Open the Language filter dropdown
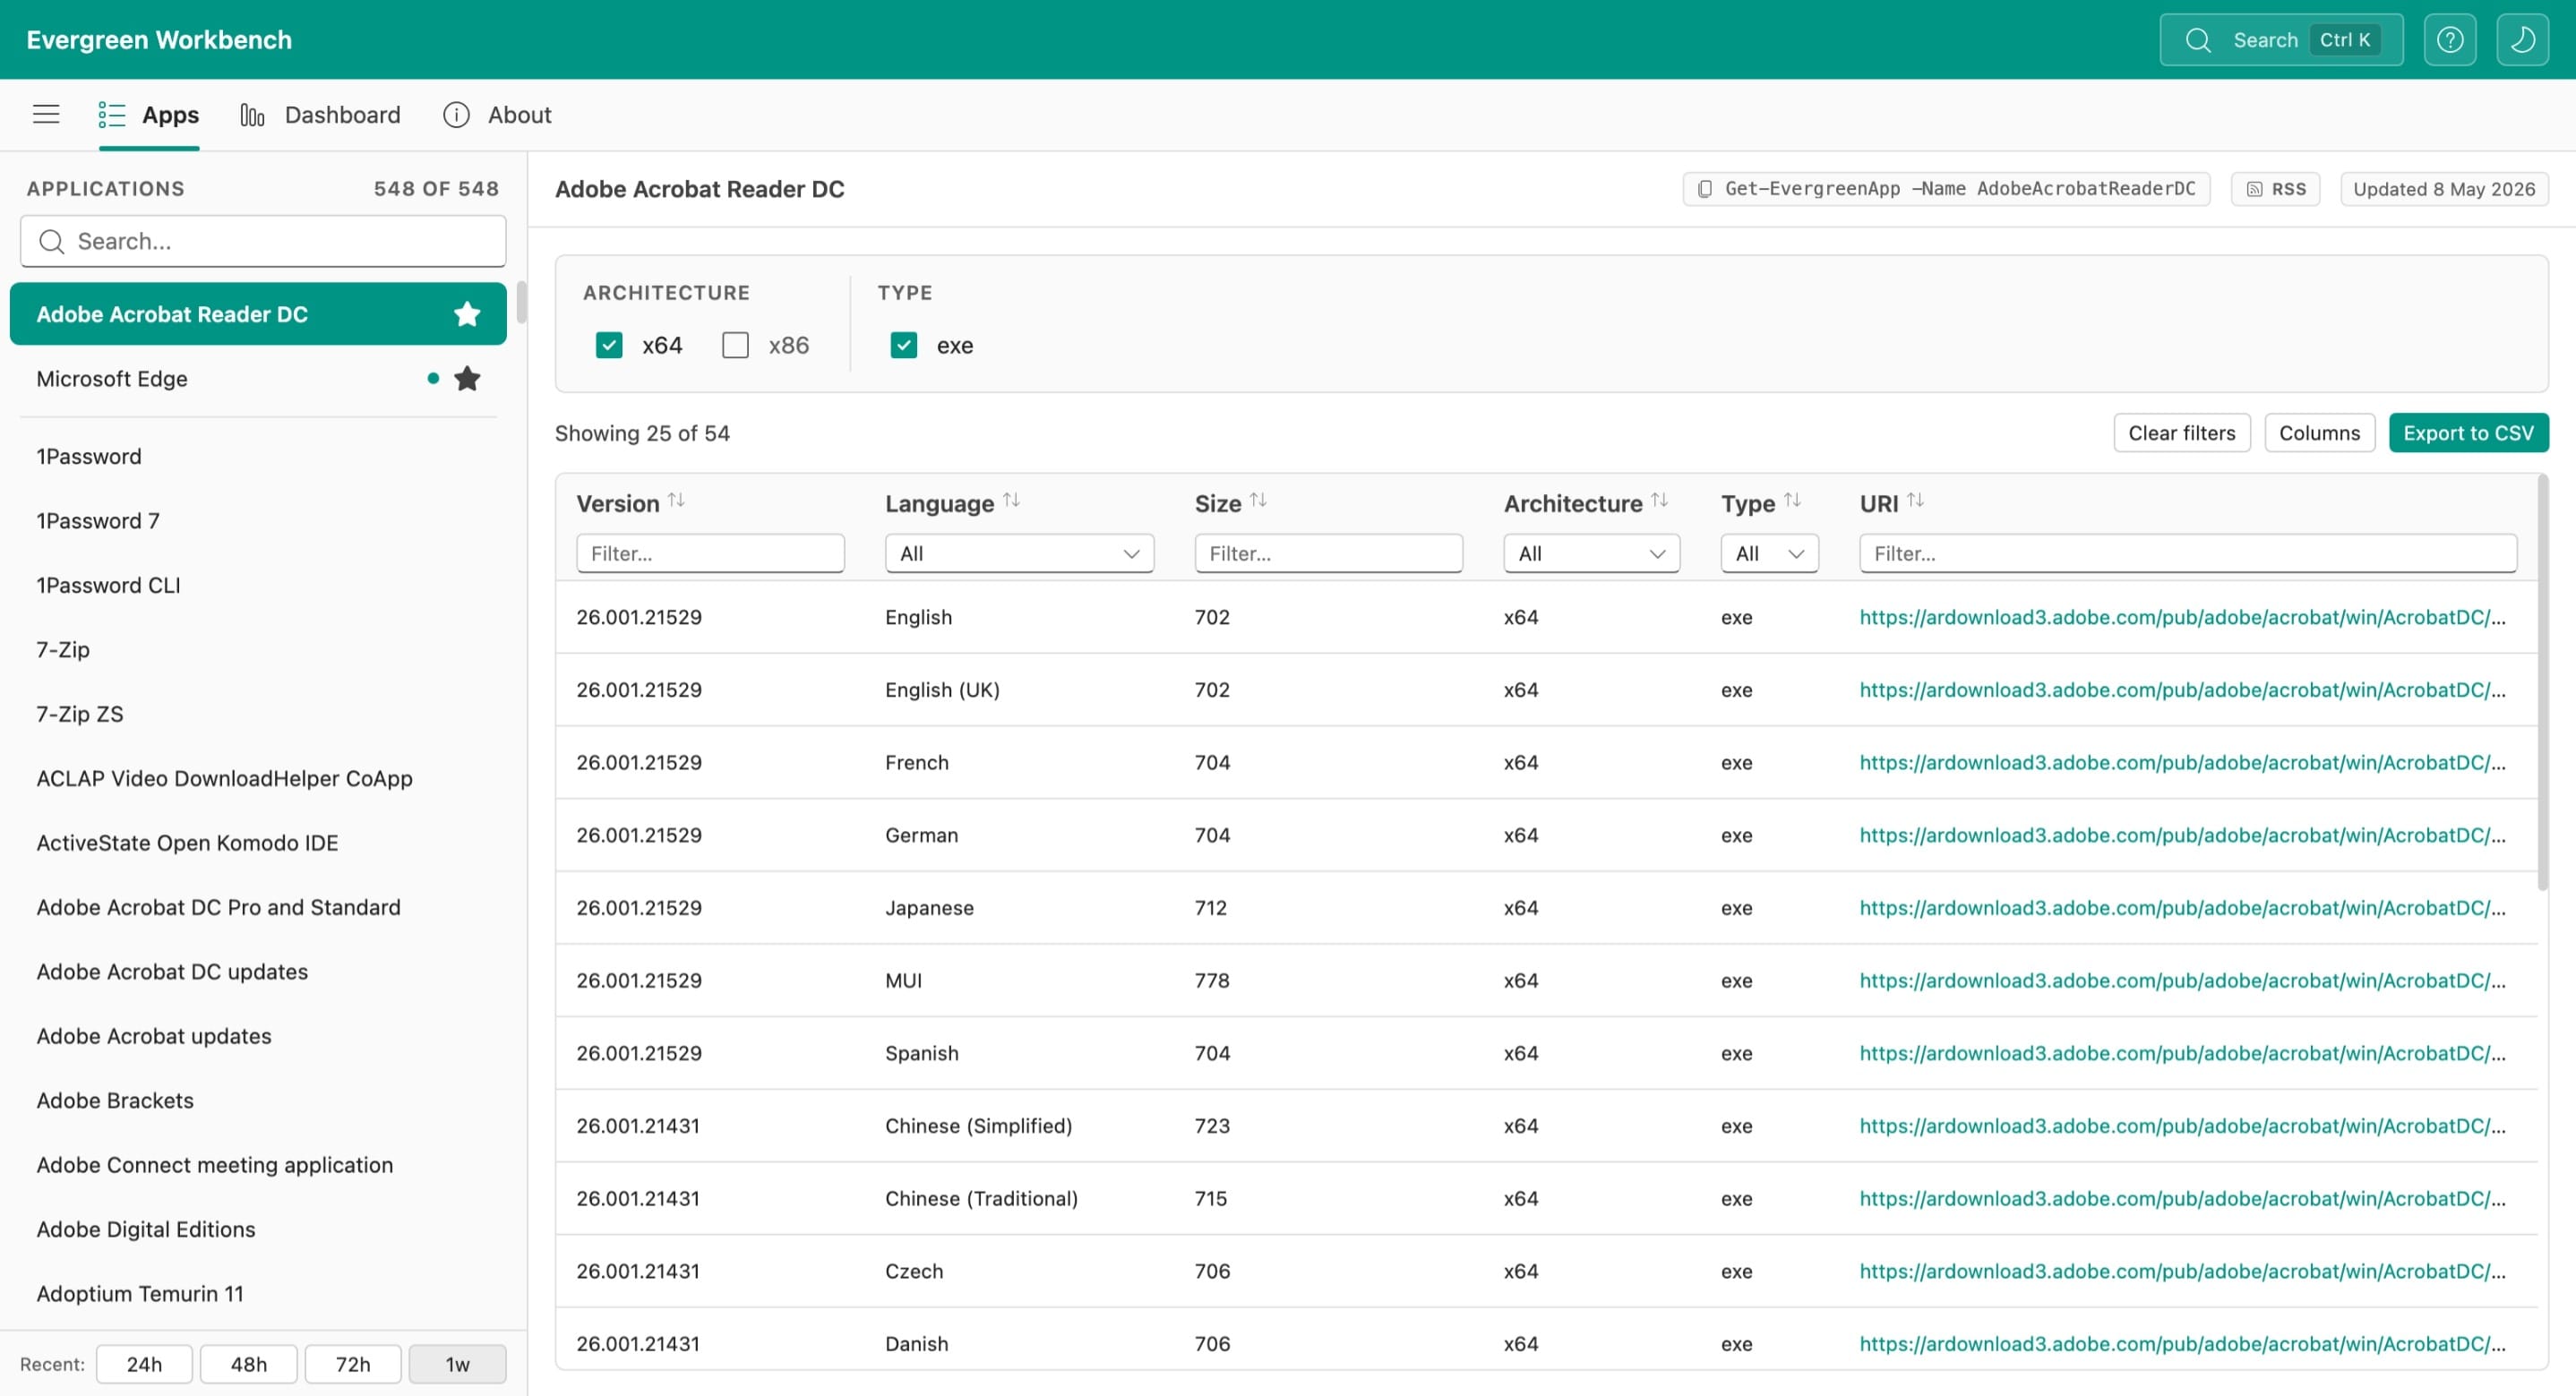The width and height of the screenshot is (2576, 1396). [x=1019, y=553]
